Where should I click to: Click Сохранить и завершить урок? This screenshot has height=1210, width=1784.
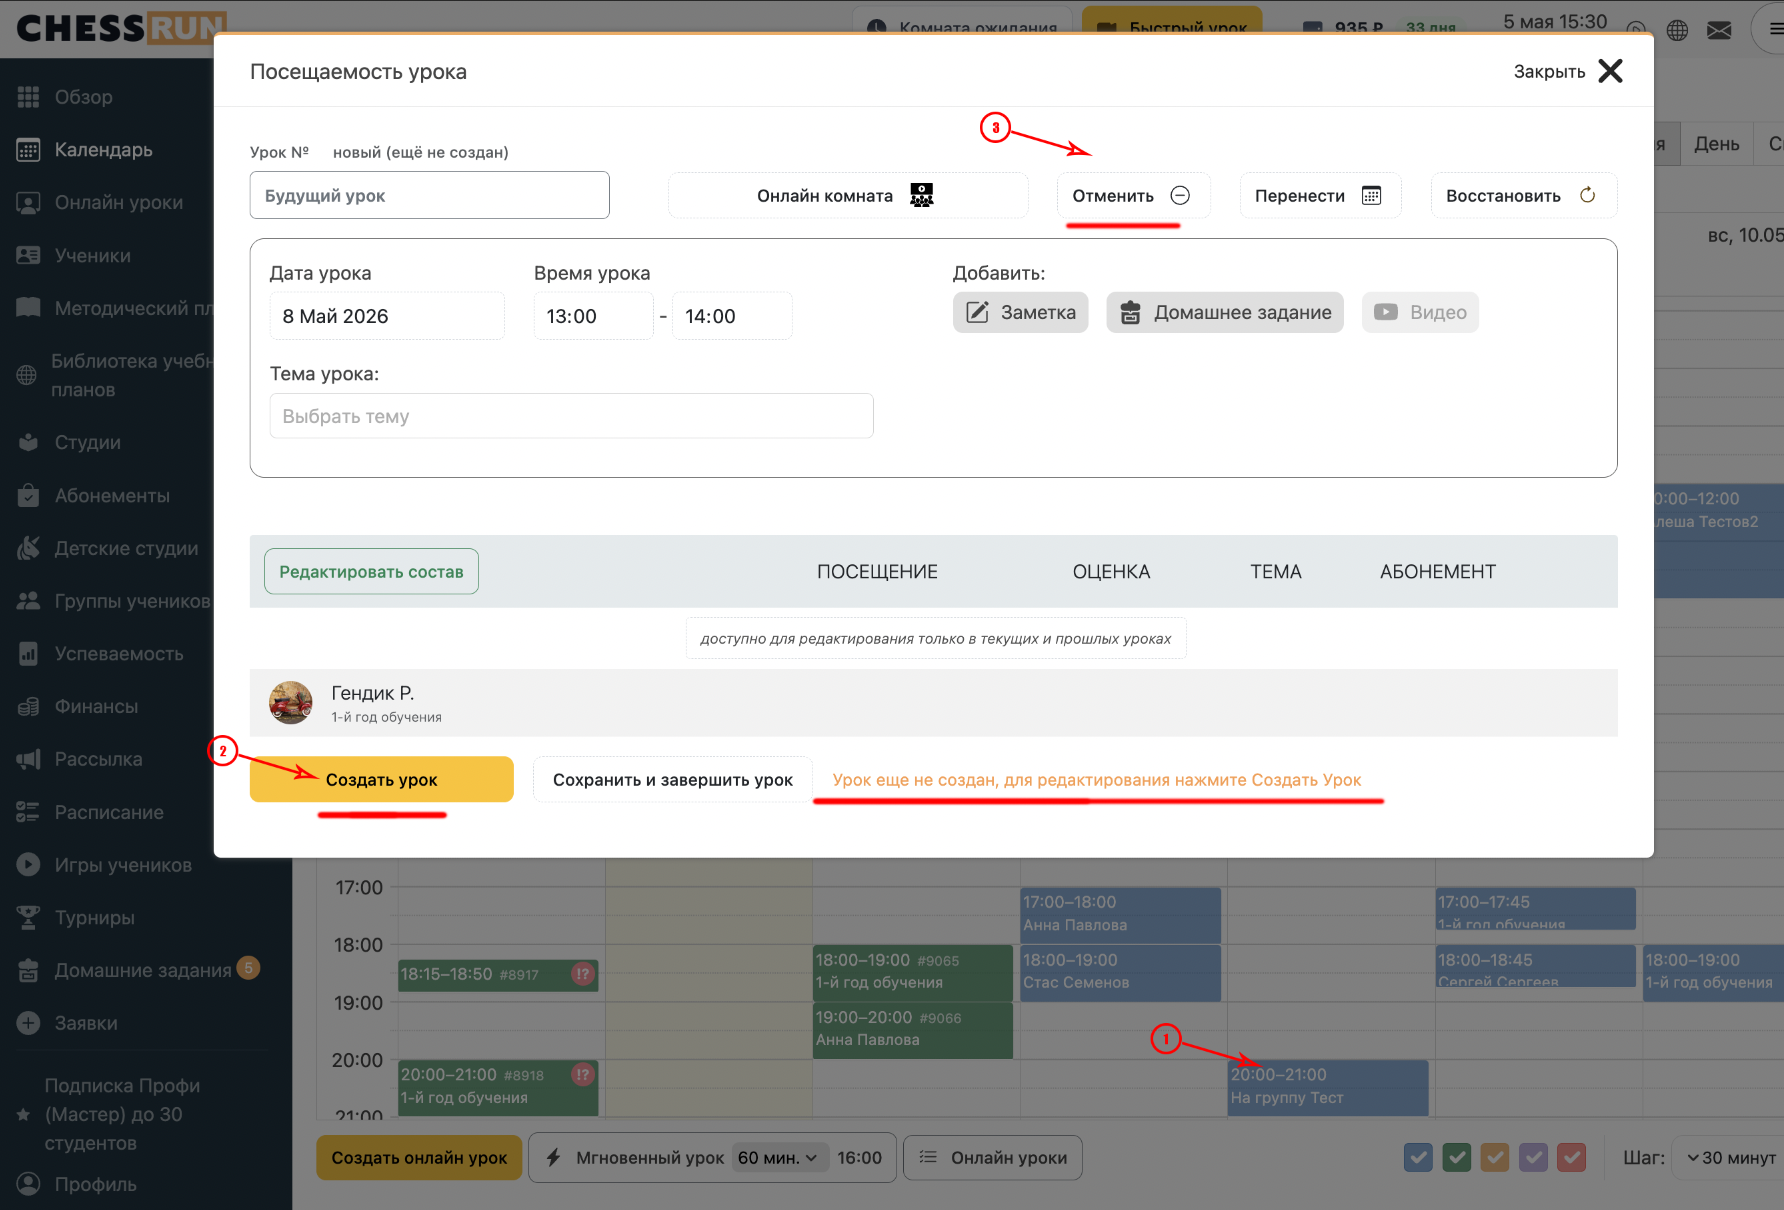coord(672,780)
